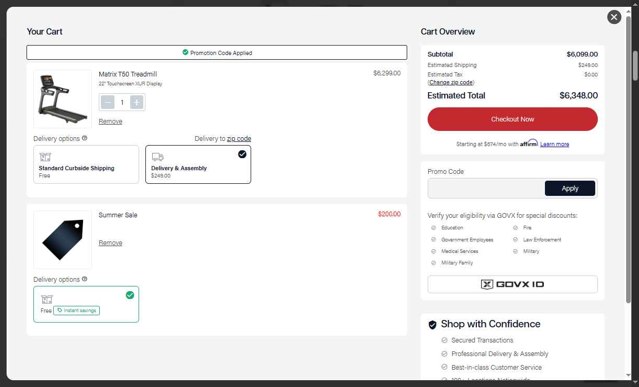
Task: Click the Affirm logo
Action: [529, 143]
